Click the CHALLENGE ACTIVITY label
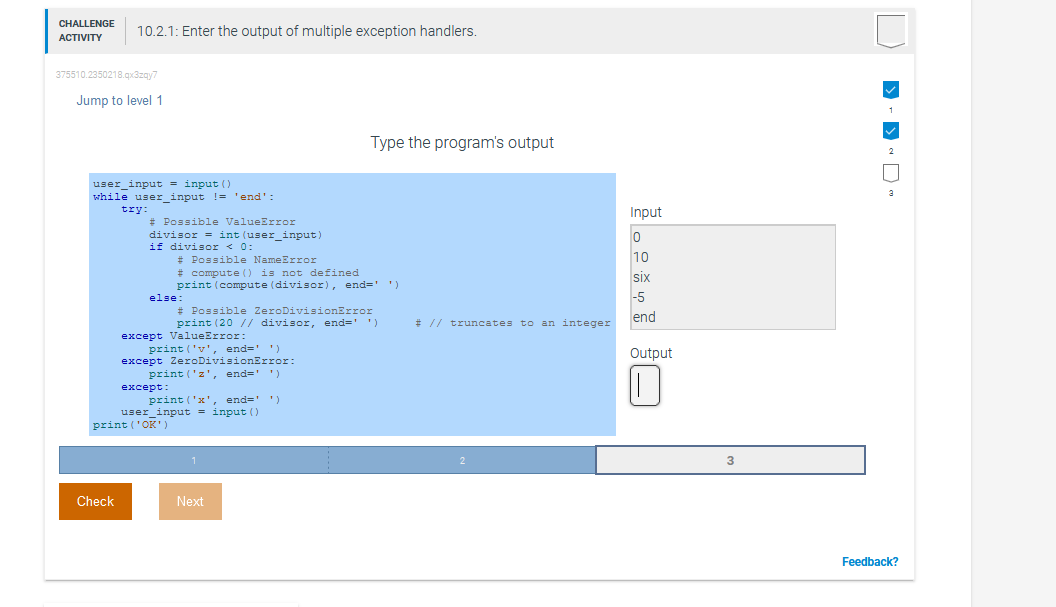The image size is (1056, 607). click(x=86, y=30)
